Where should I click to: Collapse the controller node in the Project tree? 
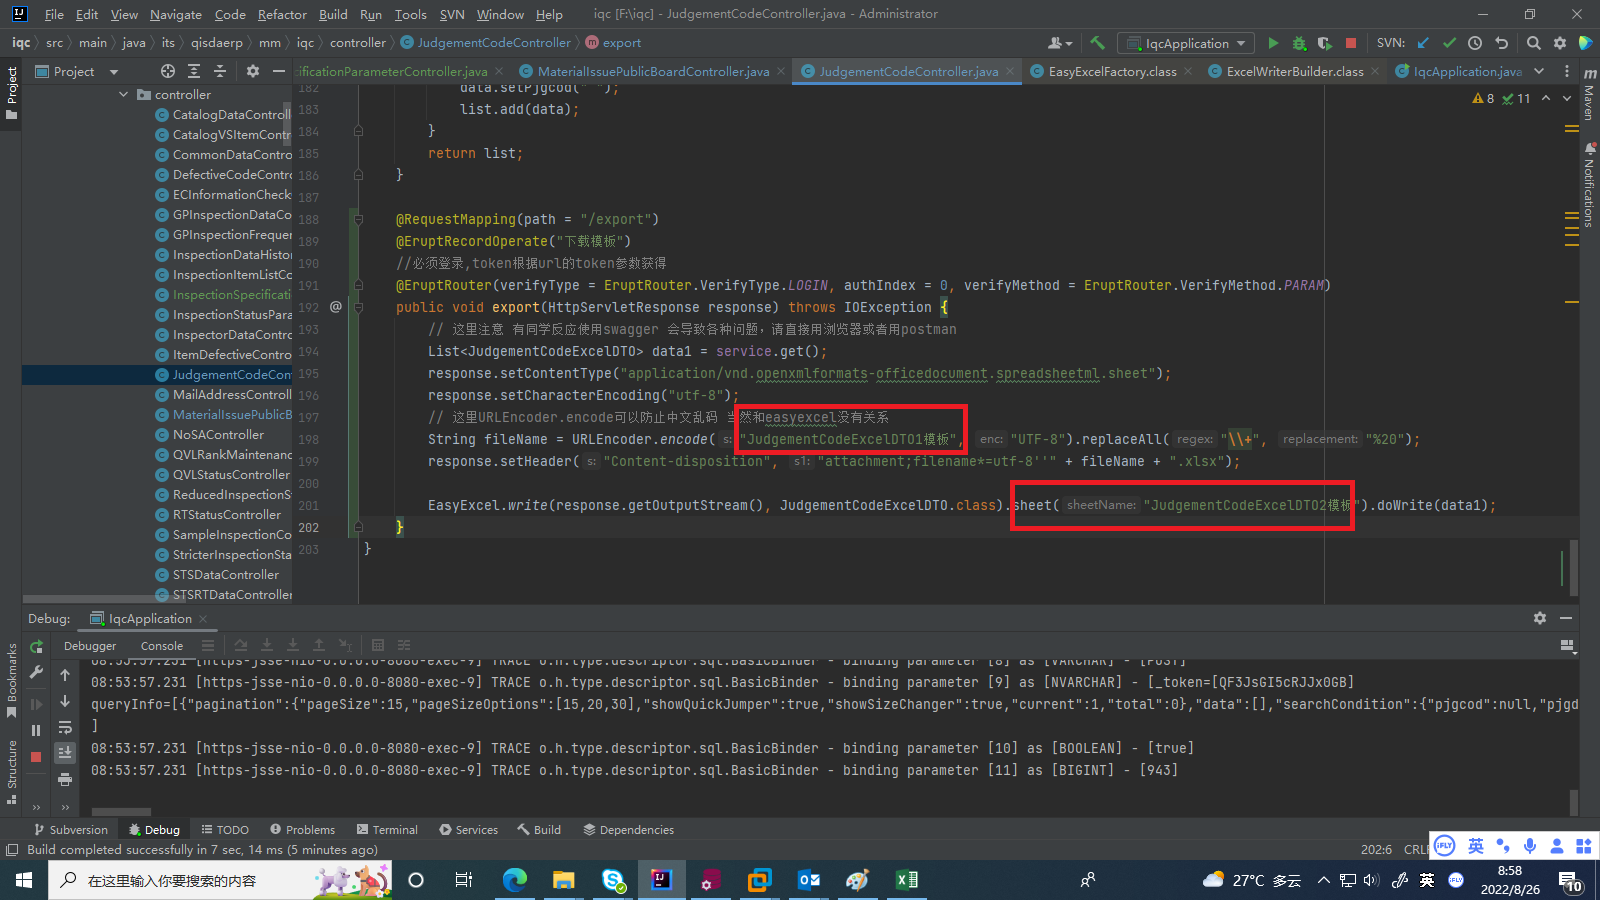pyautogui.click(x=123, y=94)
